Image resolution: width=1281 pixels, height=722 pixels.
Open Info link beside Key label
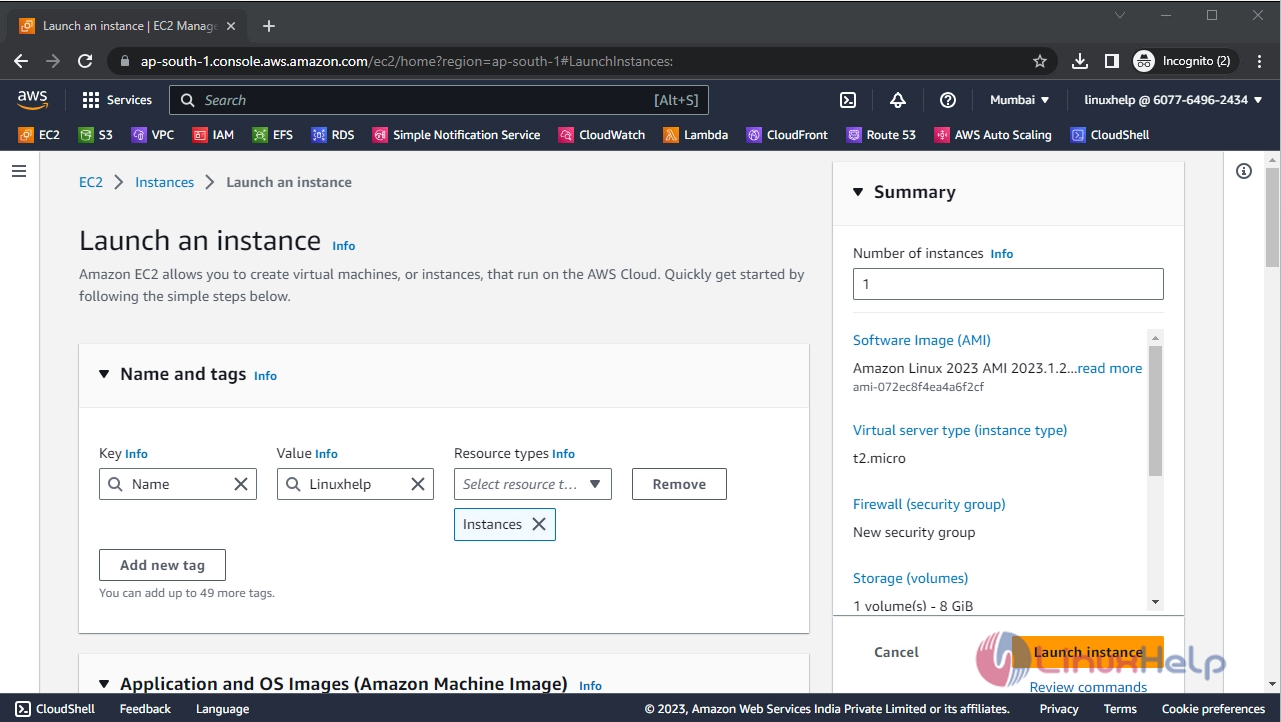click(137, 454)
